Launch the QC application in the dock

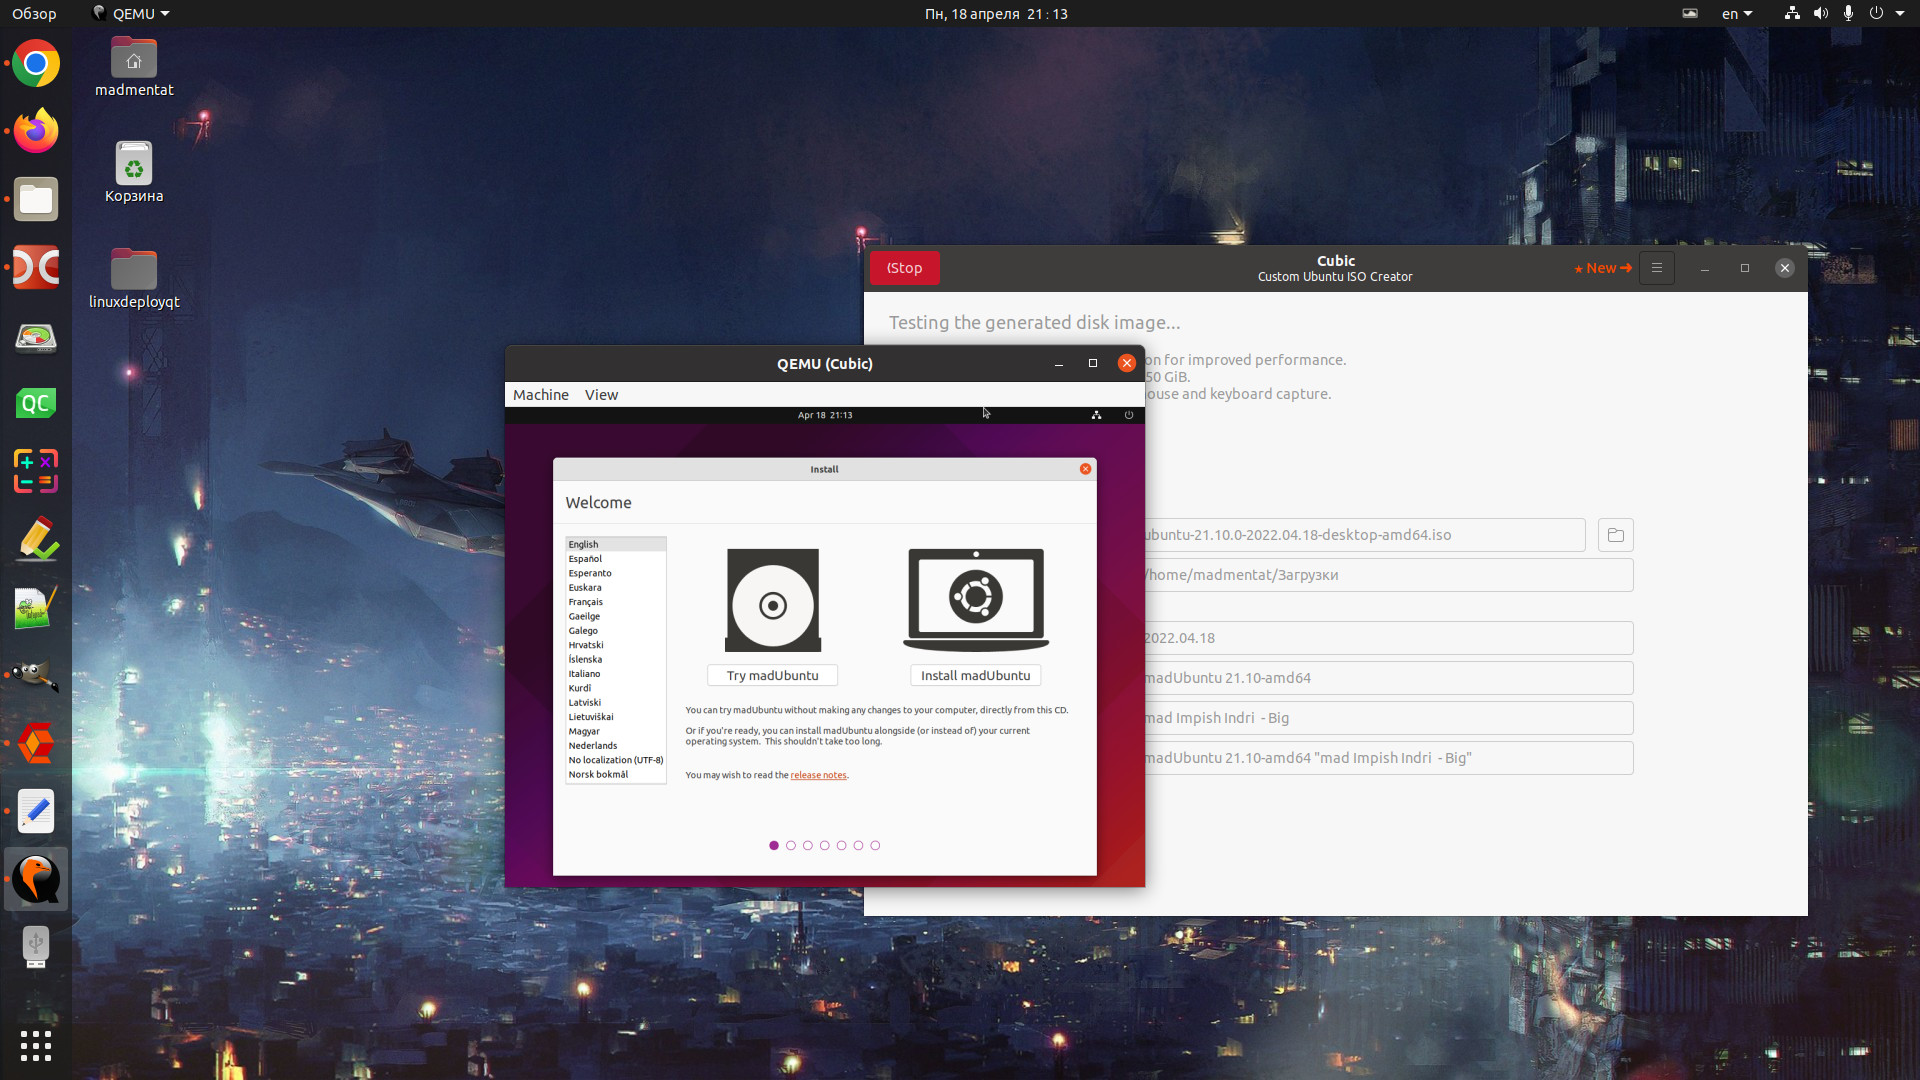point(36,404)
